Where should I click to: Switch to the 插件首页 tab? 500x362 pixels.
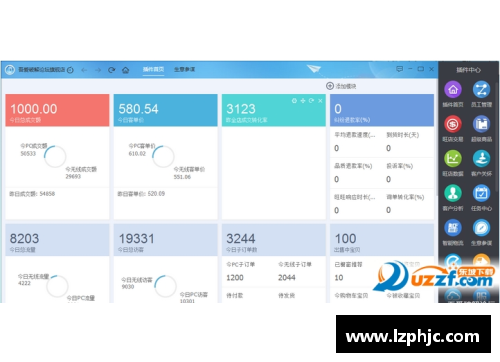pos(153,69)
